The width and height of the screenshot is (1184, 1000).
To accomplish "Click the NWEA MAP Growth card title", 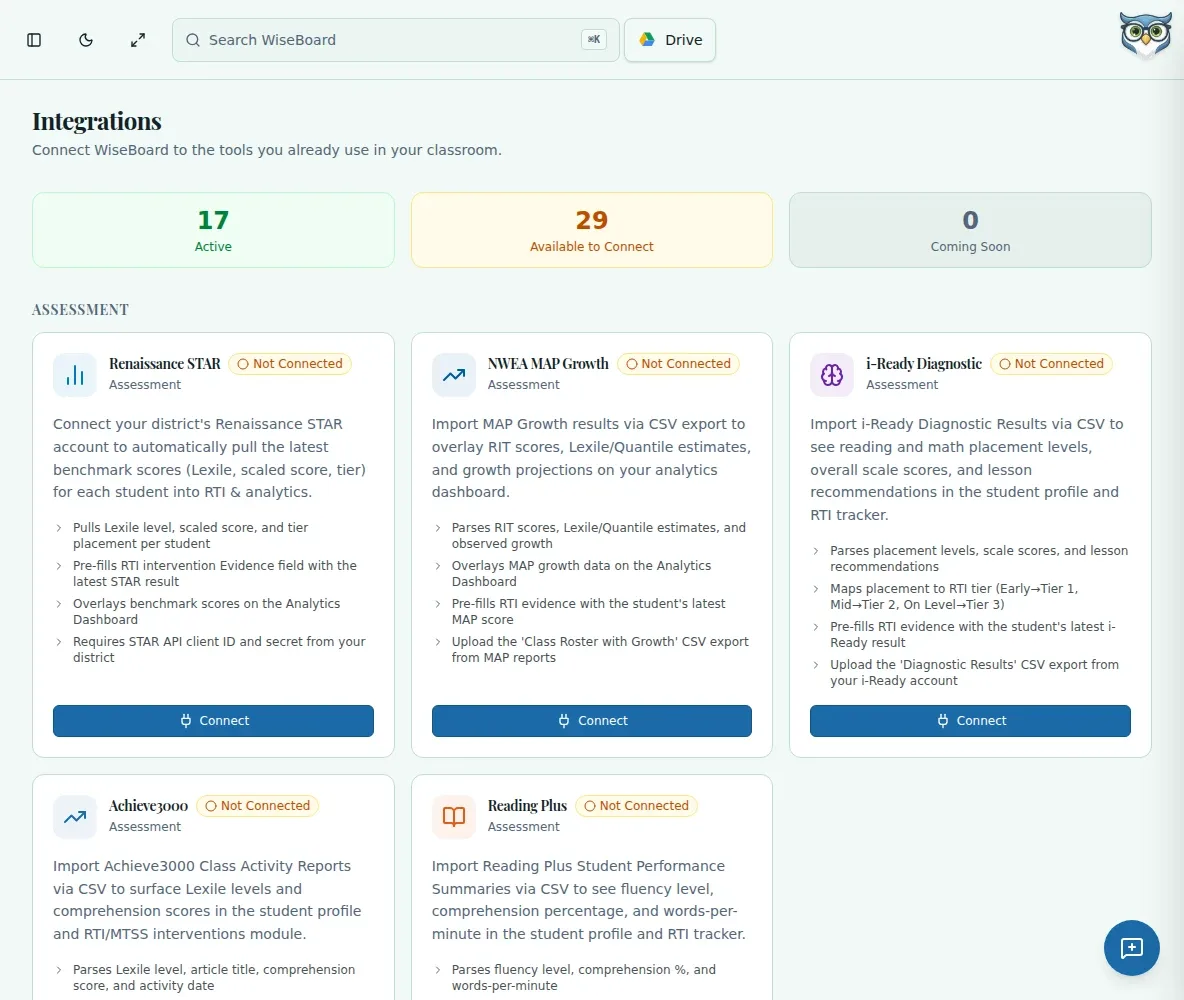I will (548, 364).
